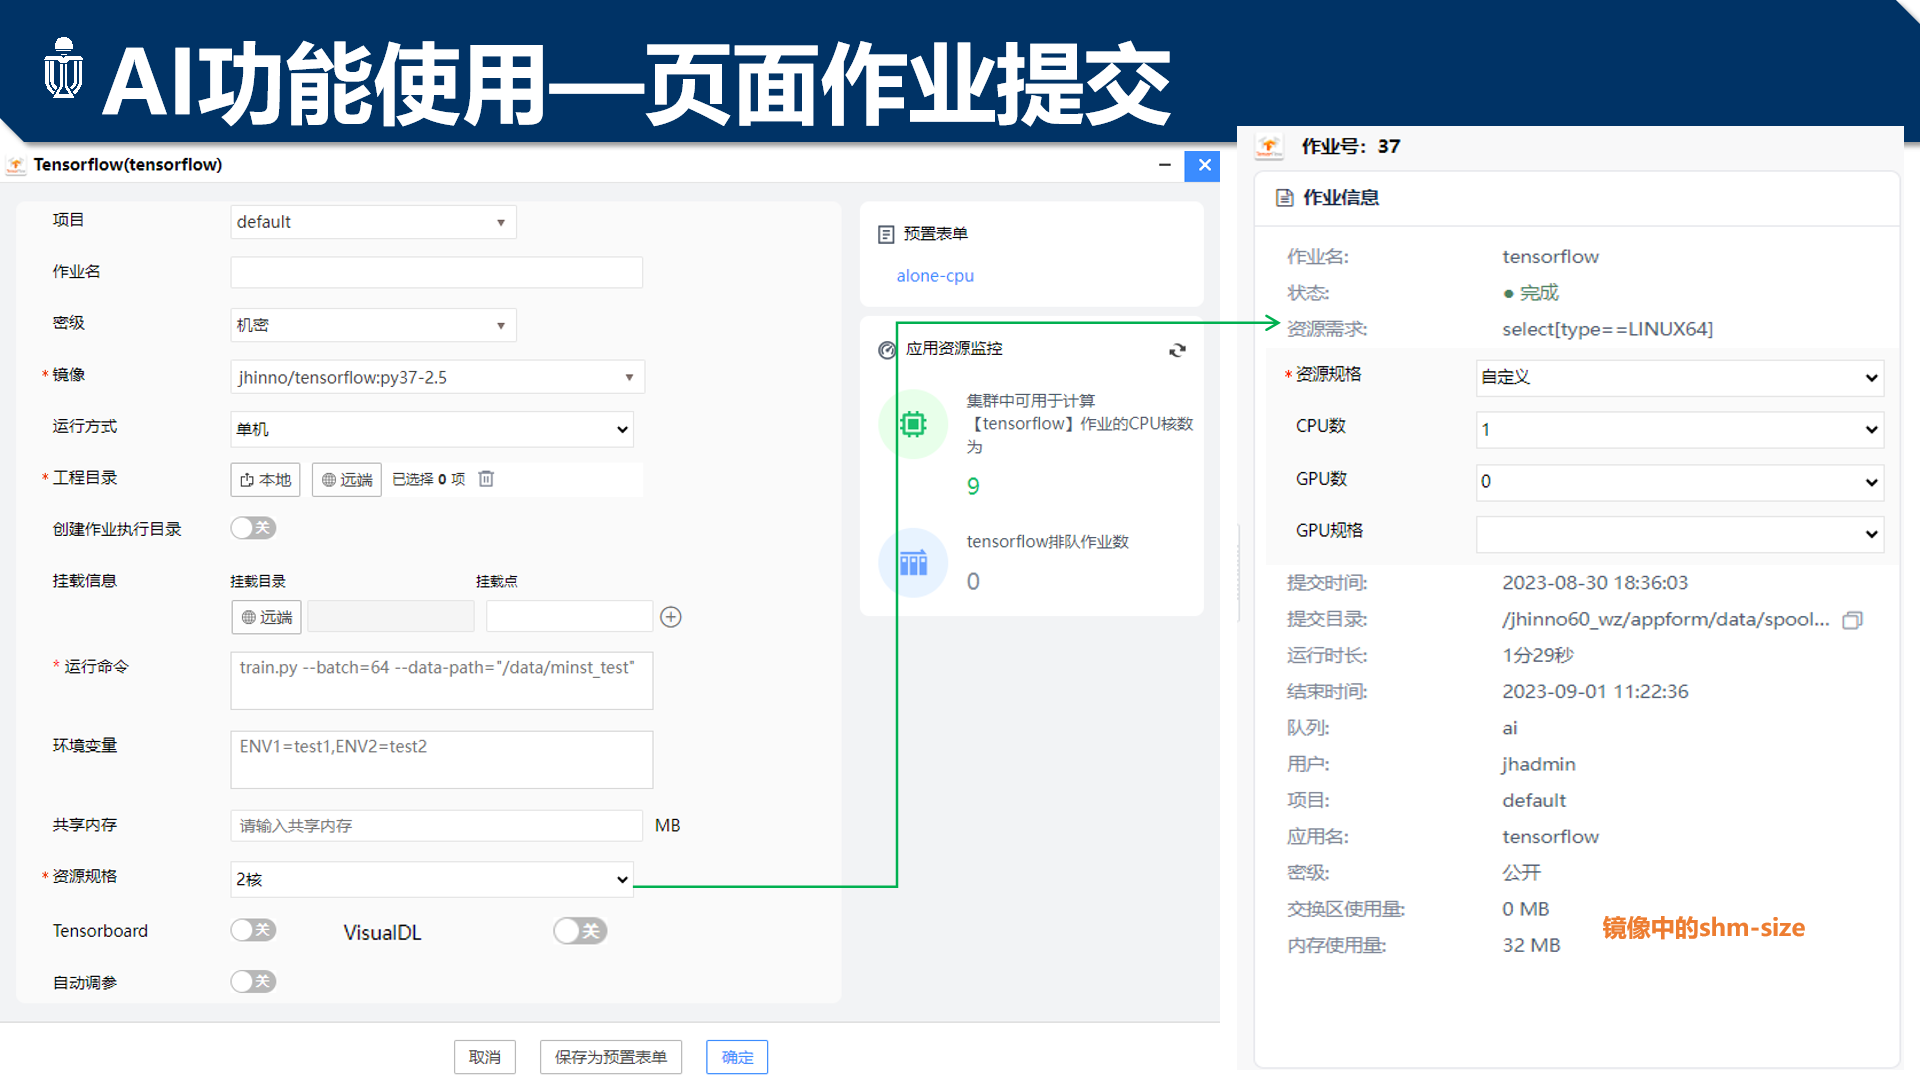The image size is (1920, 1080).
Task: Click the blue queue icon for tensorflow排队作业数
Action: point(913,563)
